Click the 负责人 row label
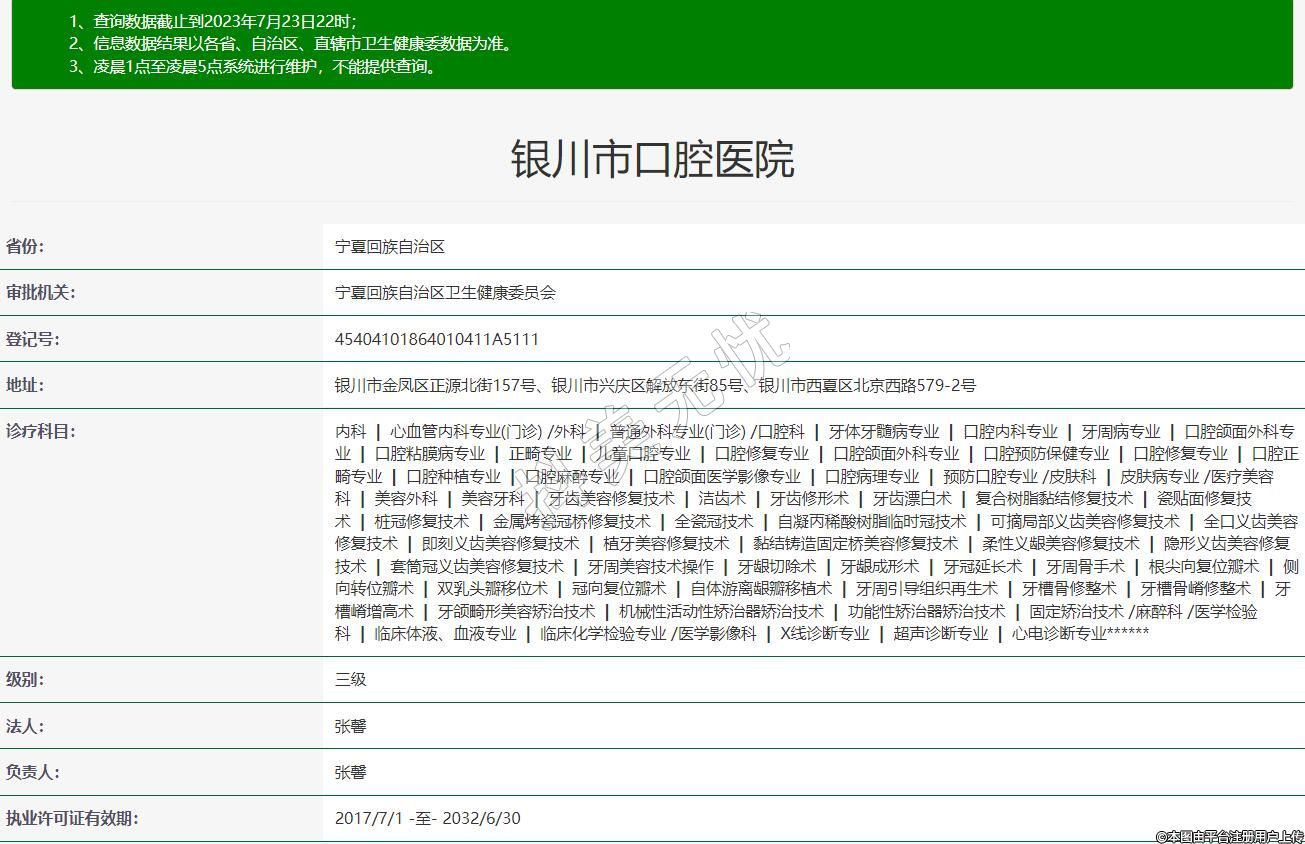This screenshot has height=844, width=1305. [x=32, y=772]
